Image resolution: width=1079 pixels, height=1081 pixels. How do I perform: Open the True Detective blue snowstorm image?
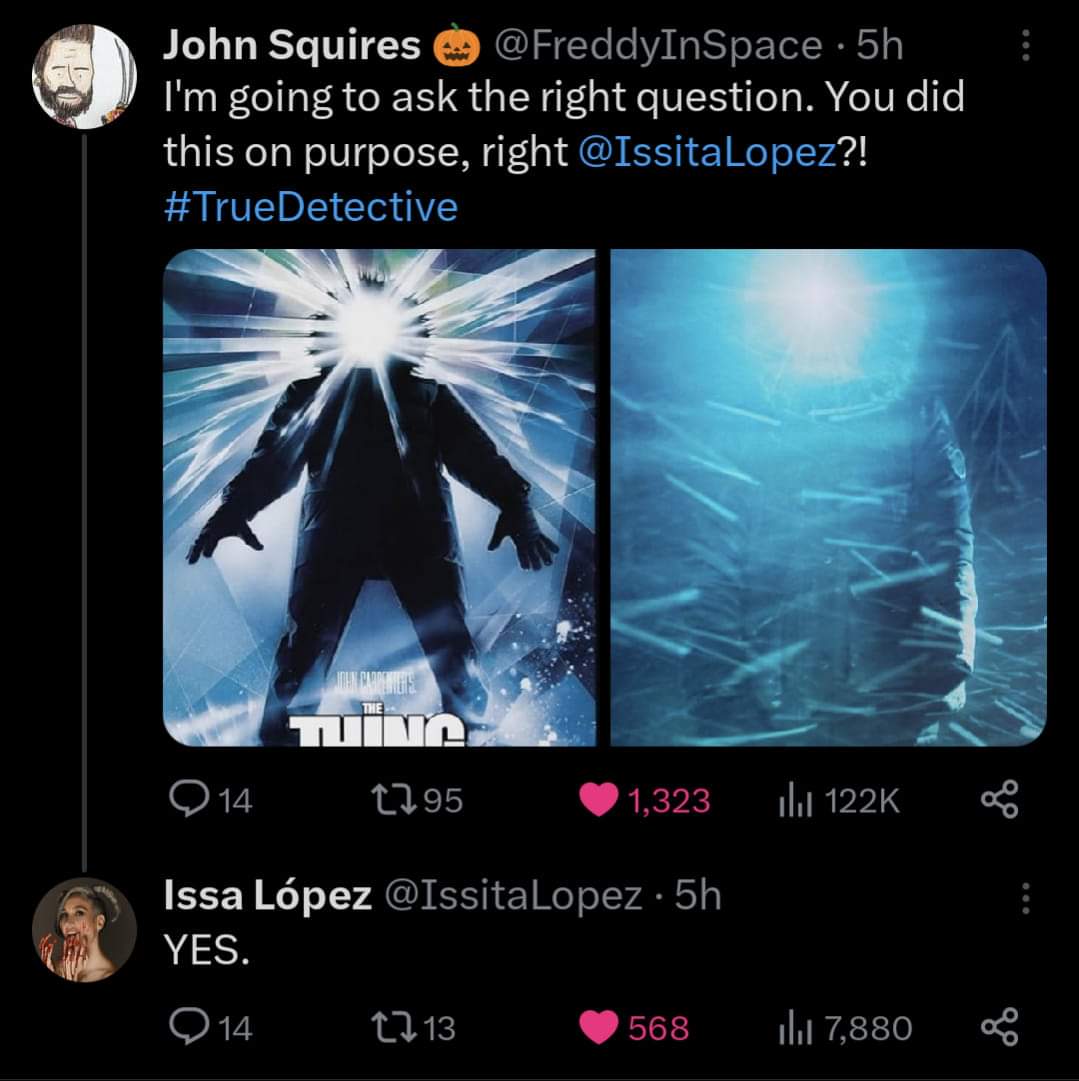tap(828, 497)
